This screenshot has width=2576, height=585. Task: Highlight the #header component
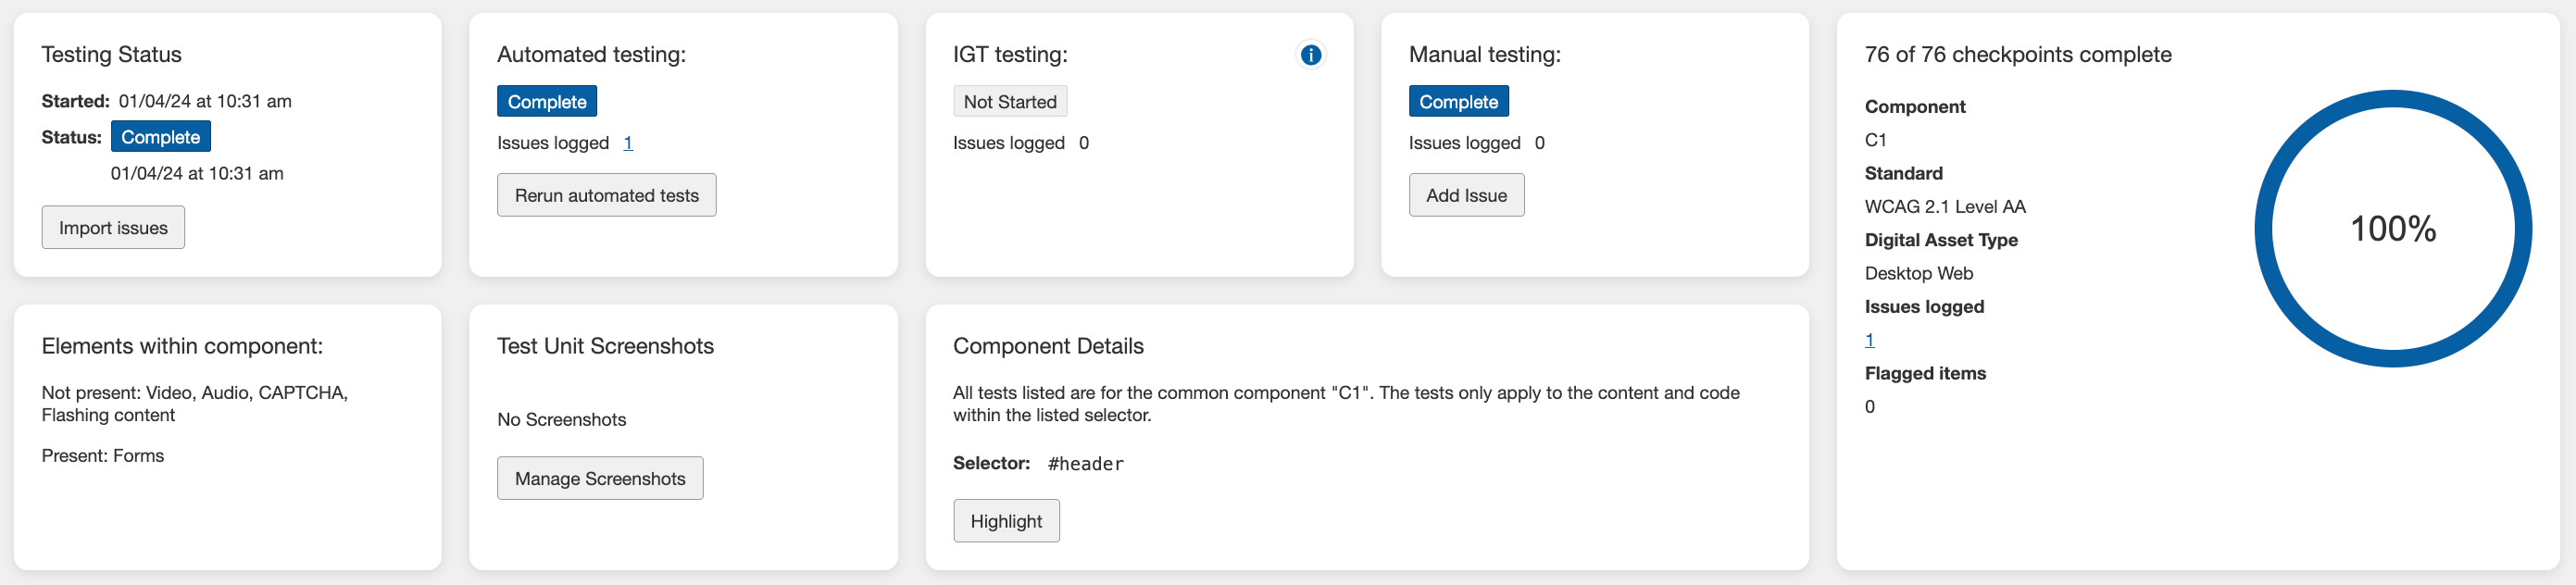(x=1005, y=521)
